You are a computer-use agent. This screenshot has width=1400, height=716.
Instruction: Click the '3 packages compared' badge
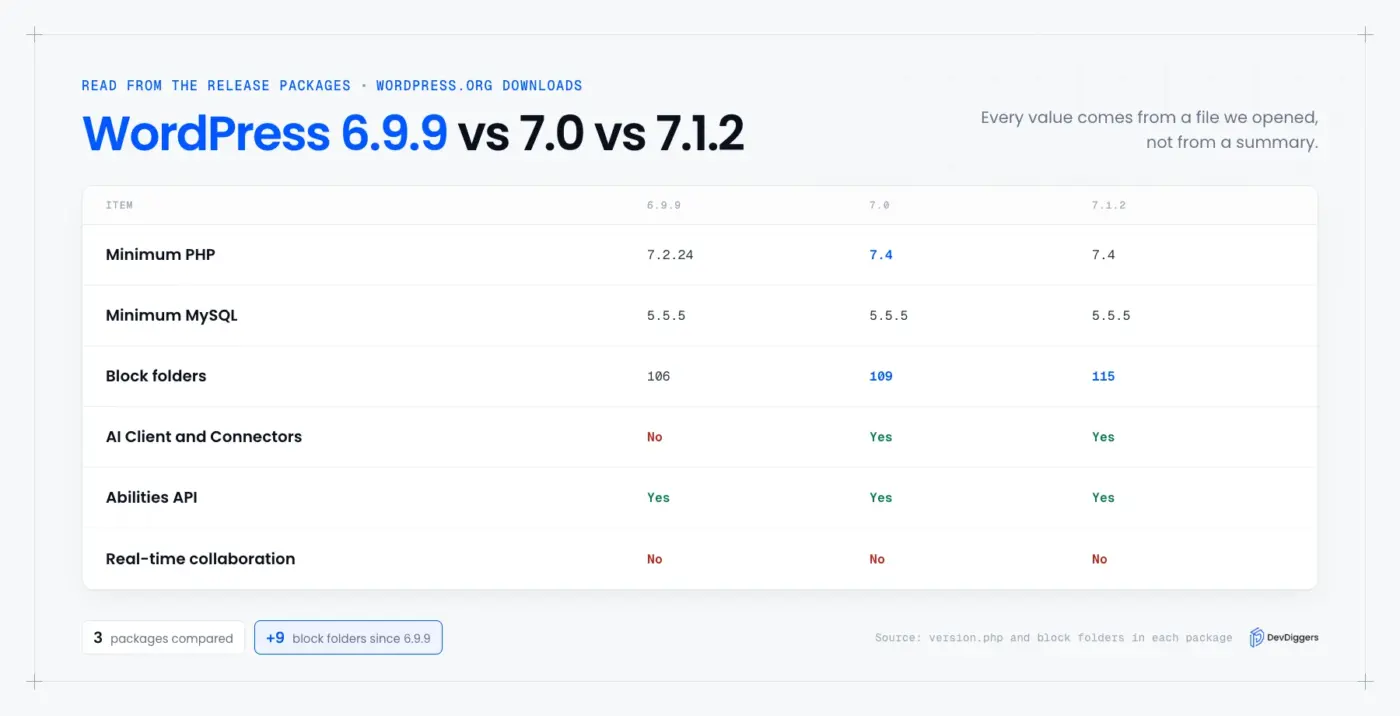pyautogui.click(x=163, y=638)
